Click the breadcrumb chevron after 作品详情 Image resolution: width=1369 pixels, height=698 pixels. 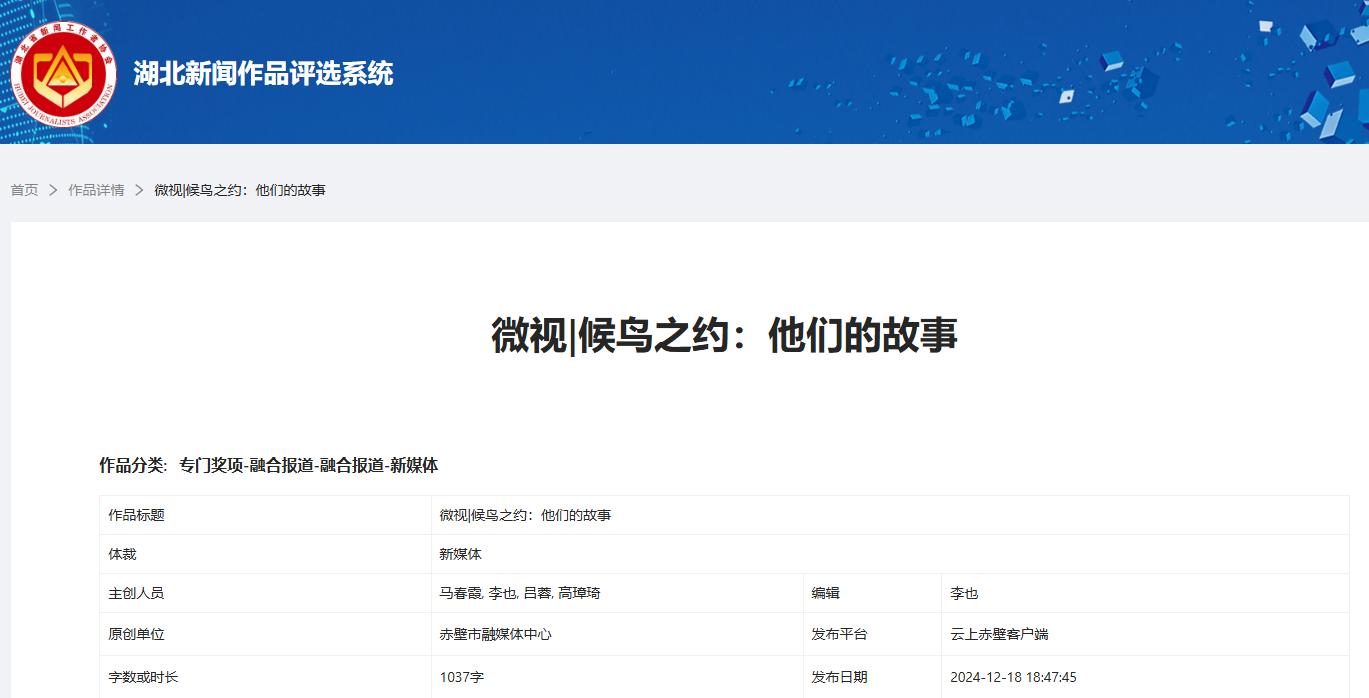coord(139,190)
